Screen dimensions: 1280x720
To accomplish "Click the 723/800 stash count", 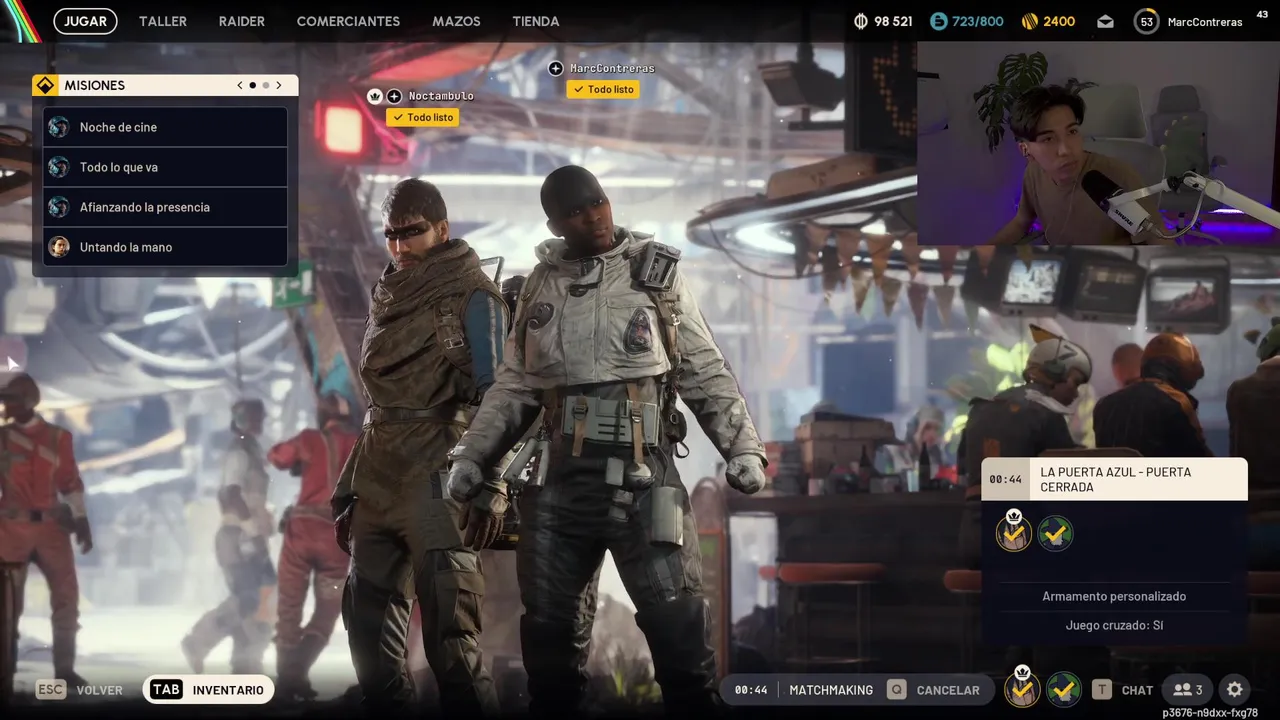I will click(x=977, y=21).
